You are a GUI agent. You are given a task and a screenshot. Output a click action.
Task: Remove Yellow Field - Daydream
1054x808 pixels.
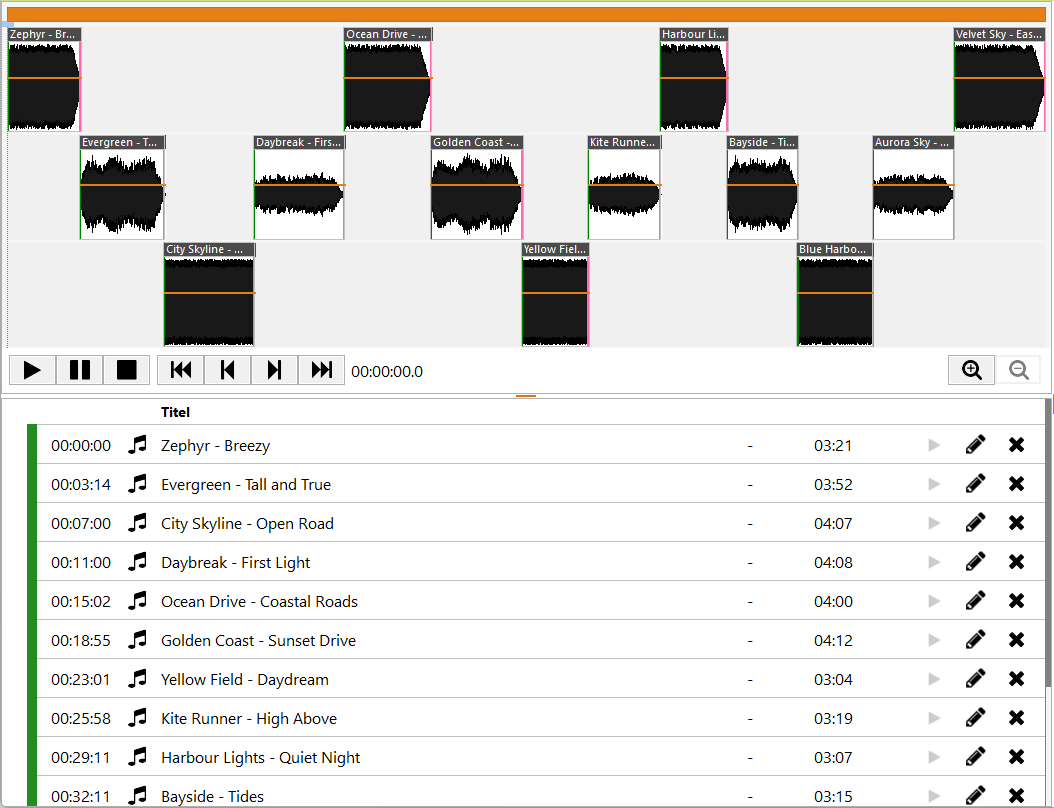point(1016,679)
